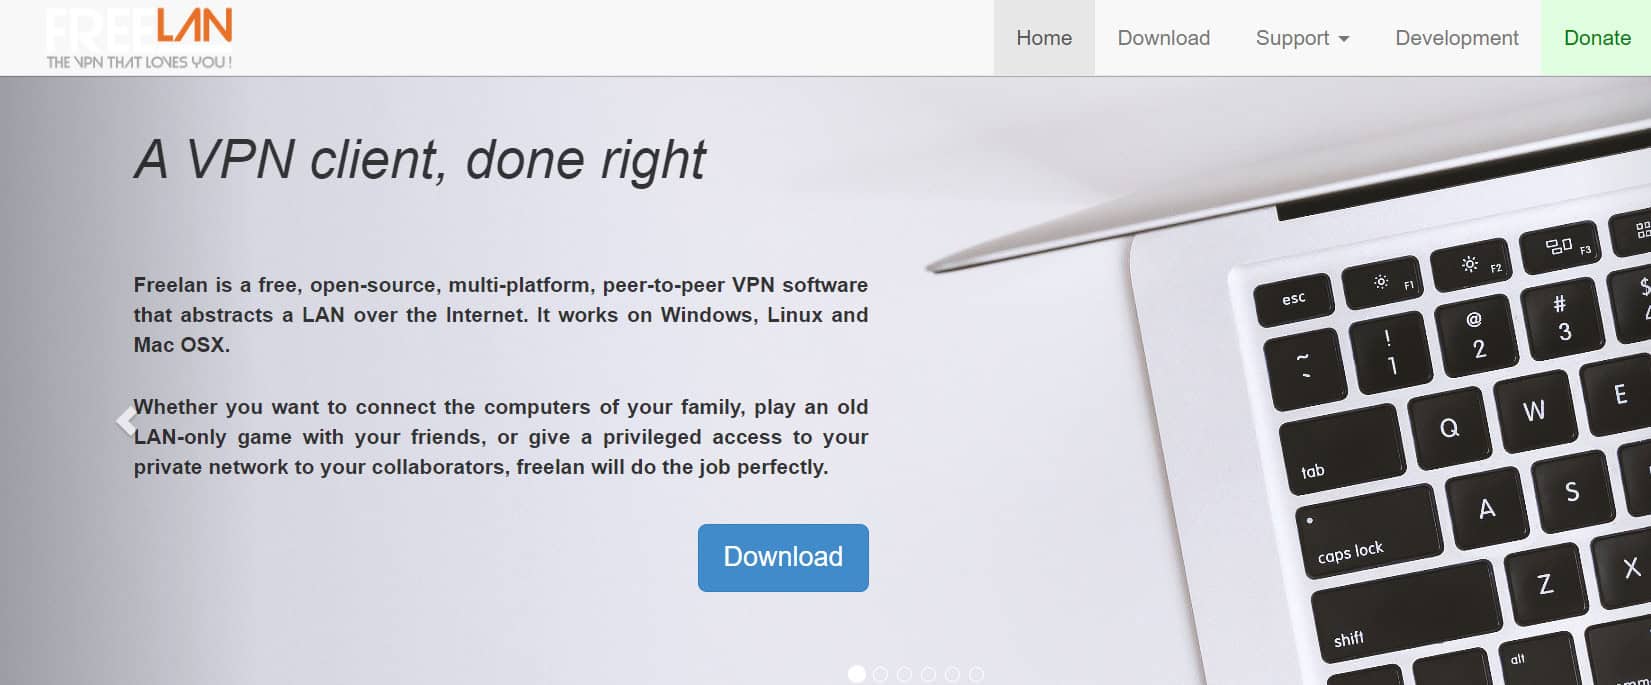Viewport: 1651px width, 685px height.
Task: Jump to the third carousel slide dot
Action: point(904,674)
